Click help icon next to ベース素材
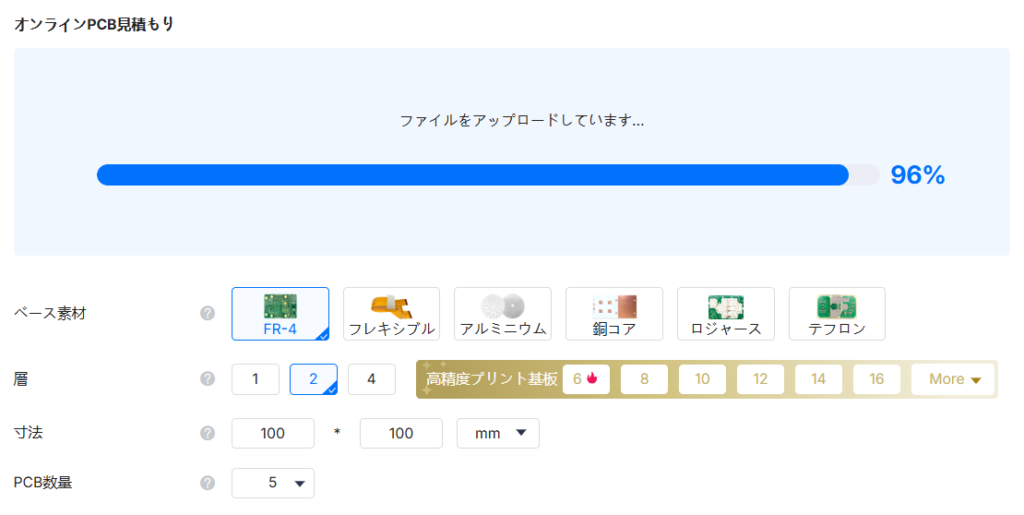This screenshot has width=1024, height=515. (208, 314)
